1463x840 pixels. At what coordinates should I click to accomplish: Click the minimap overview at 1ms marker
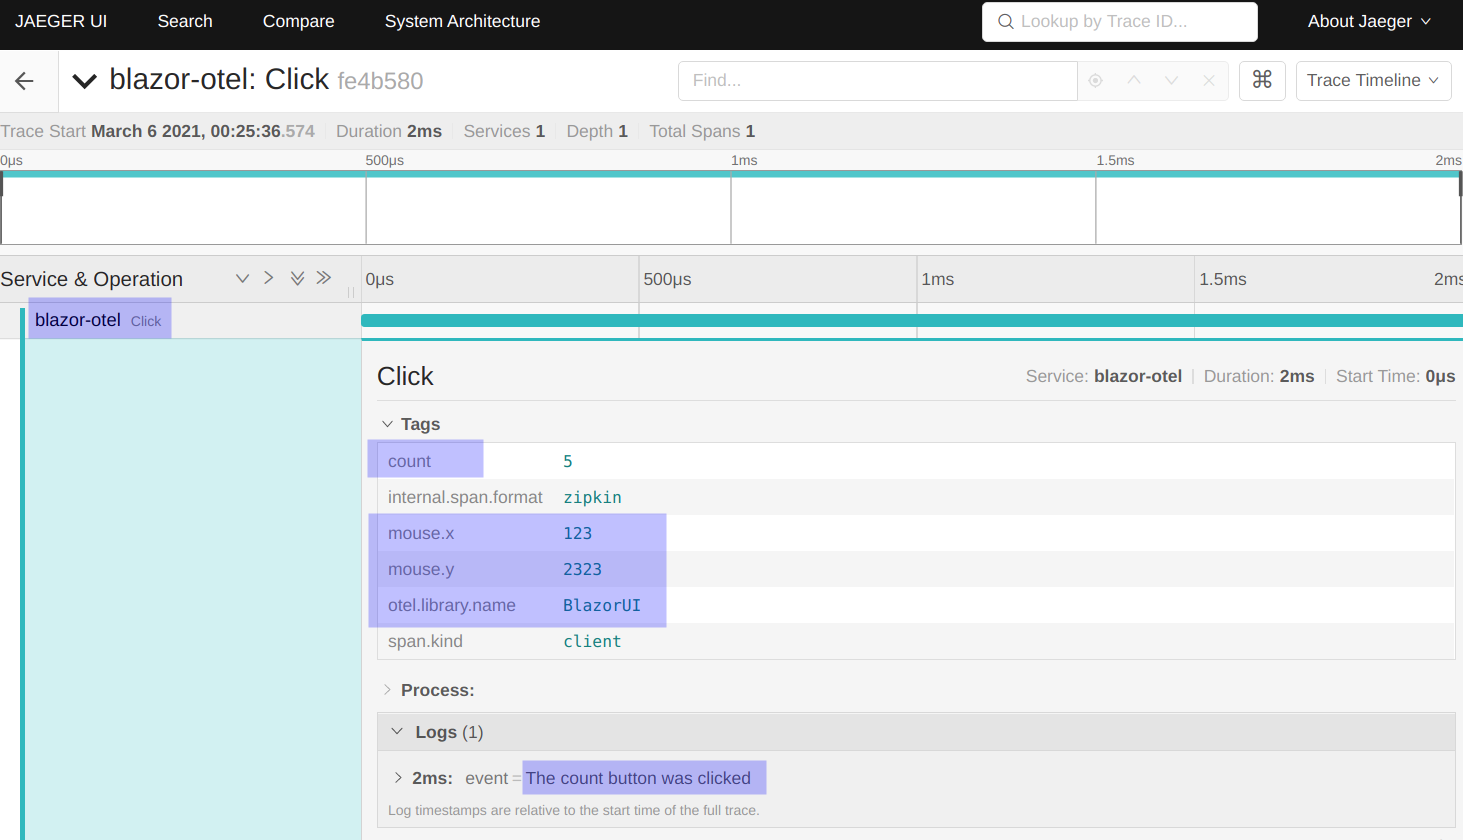(x=731, y=208)
